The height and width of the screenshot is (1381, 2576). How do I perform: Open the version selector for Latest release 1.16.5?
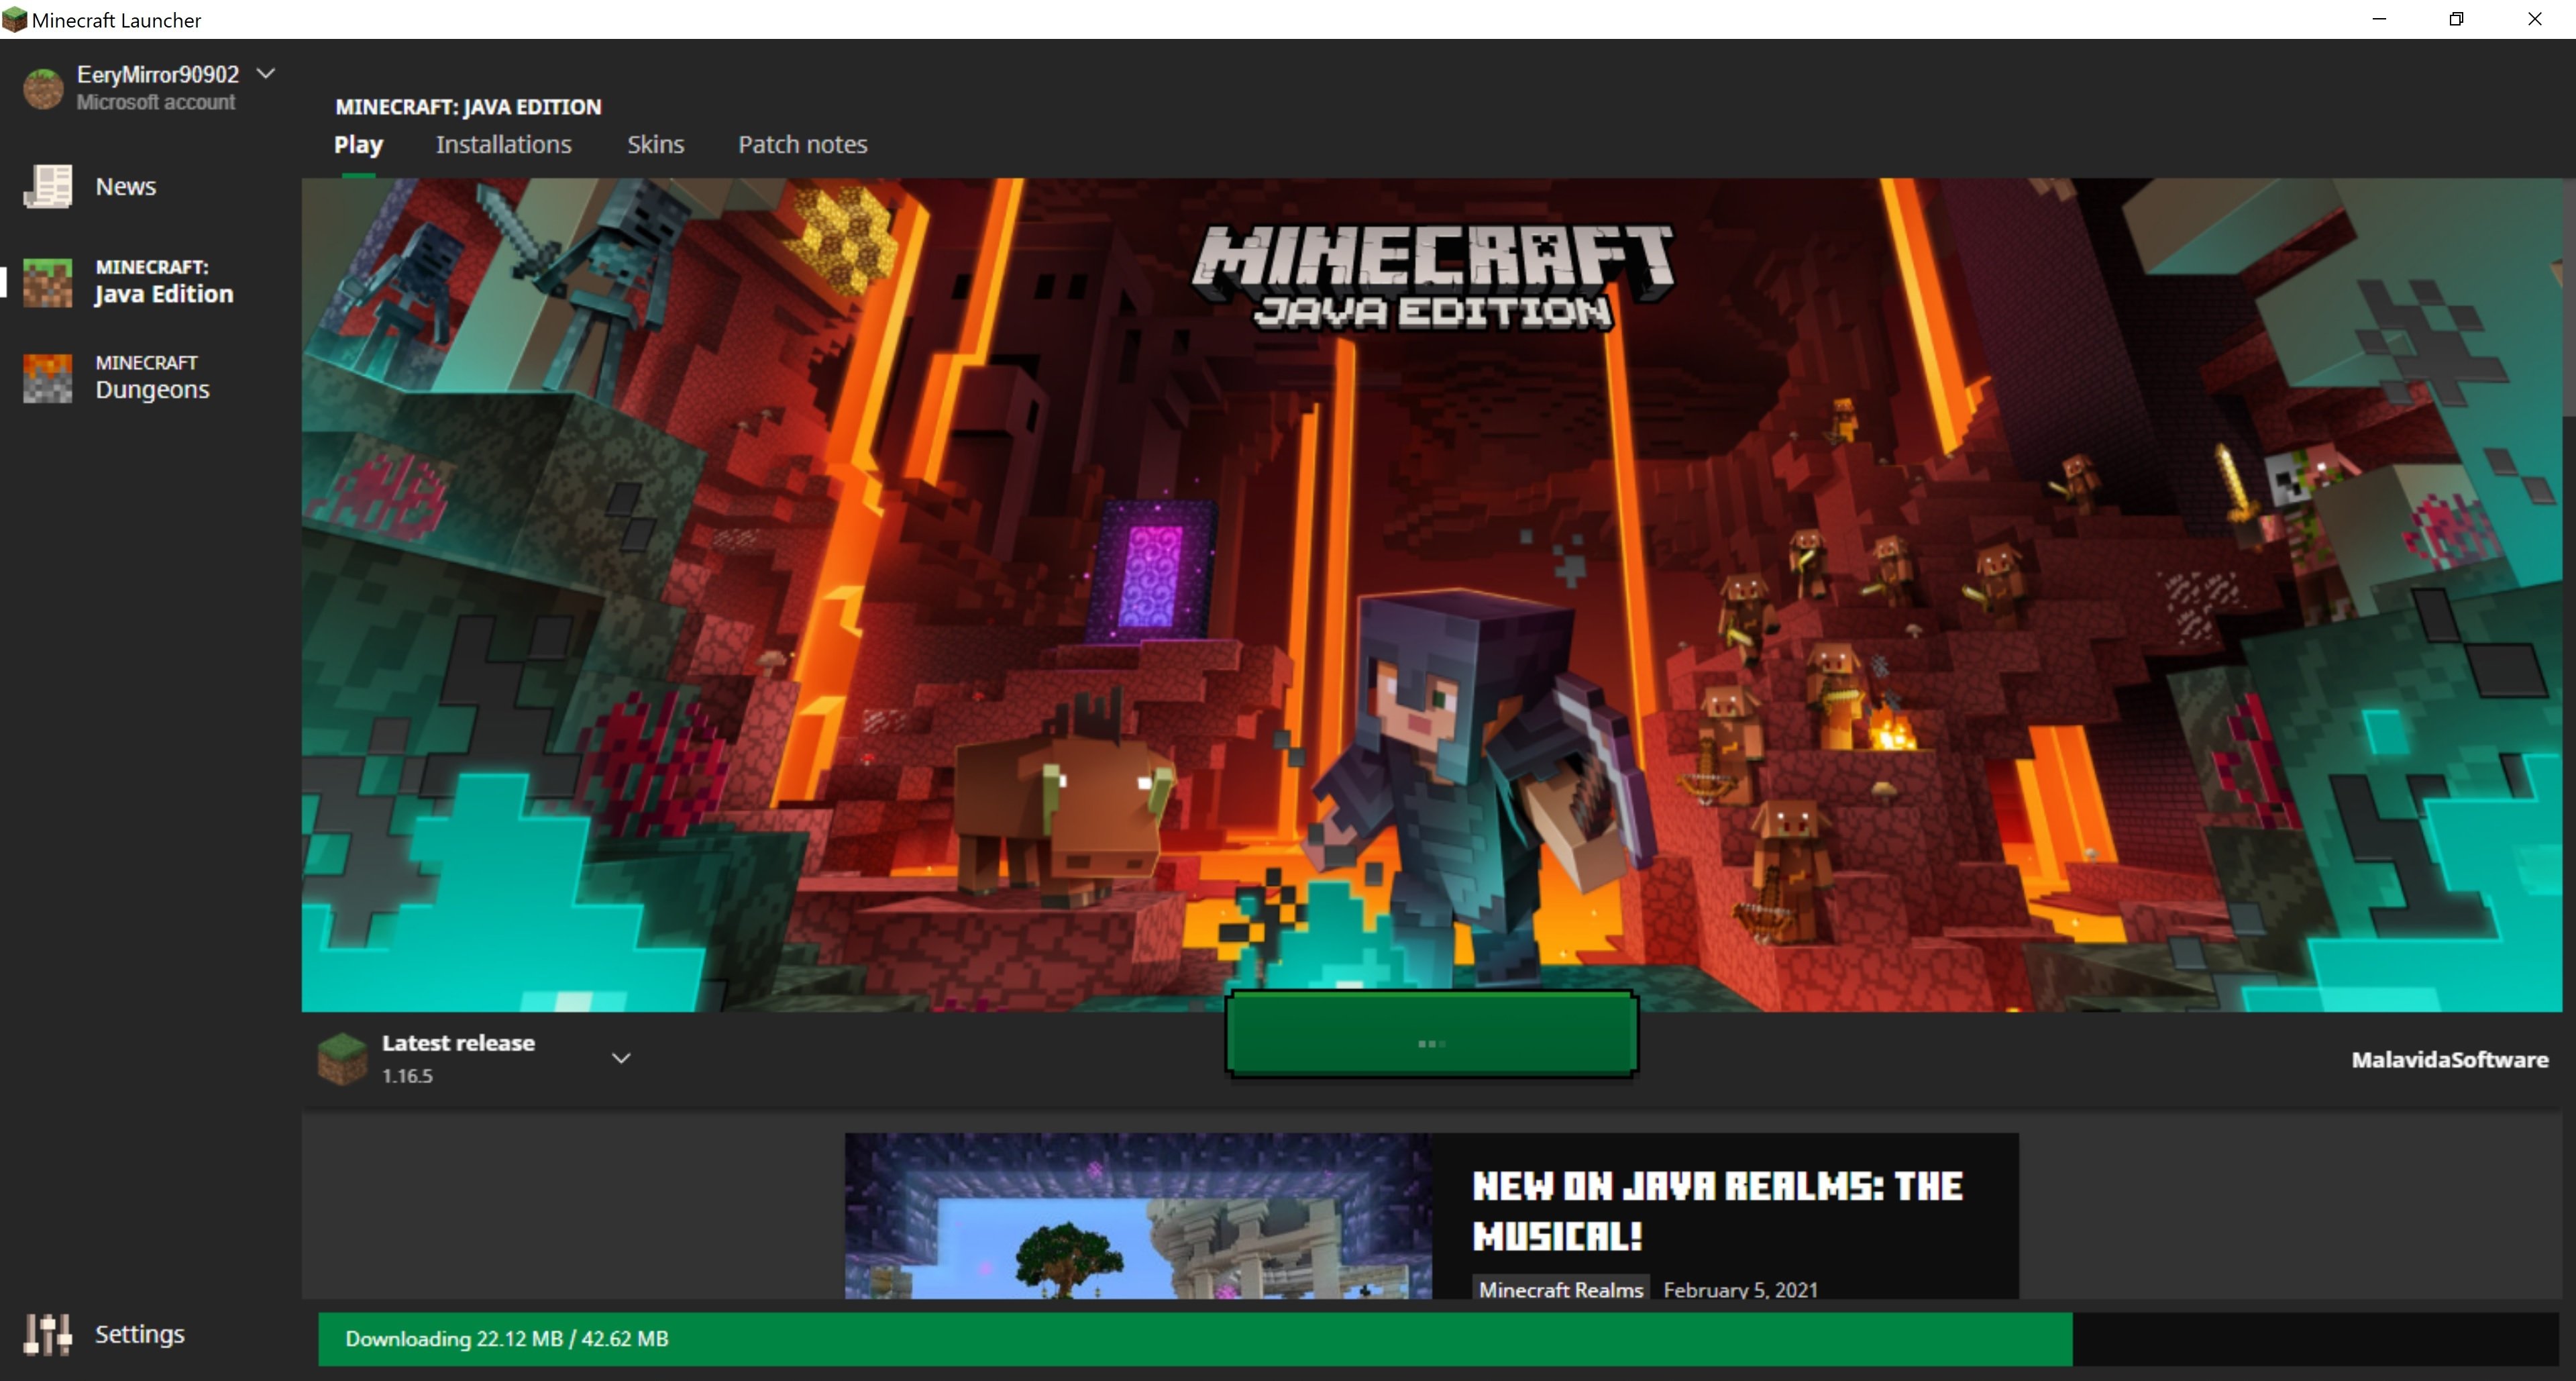[621, 1057]
